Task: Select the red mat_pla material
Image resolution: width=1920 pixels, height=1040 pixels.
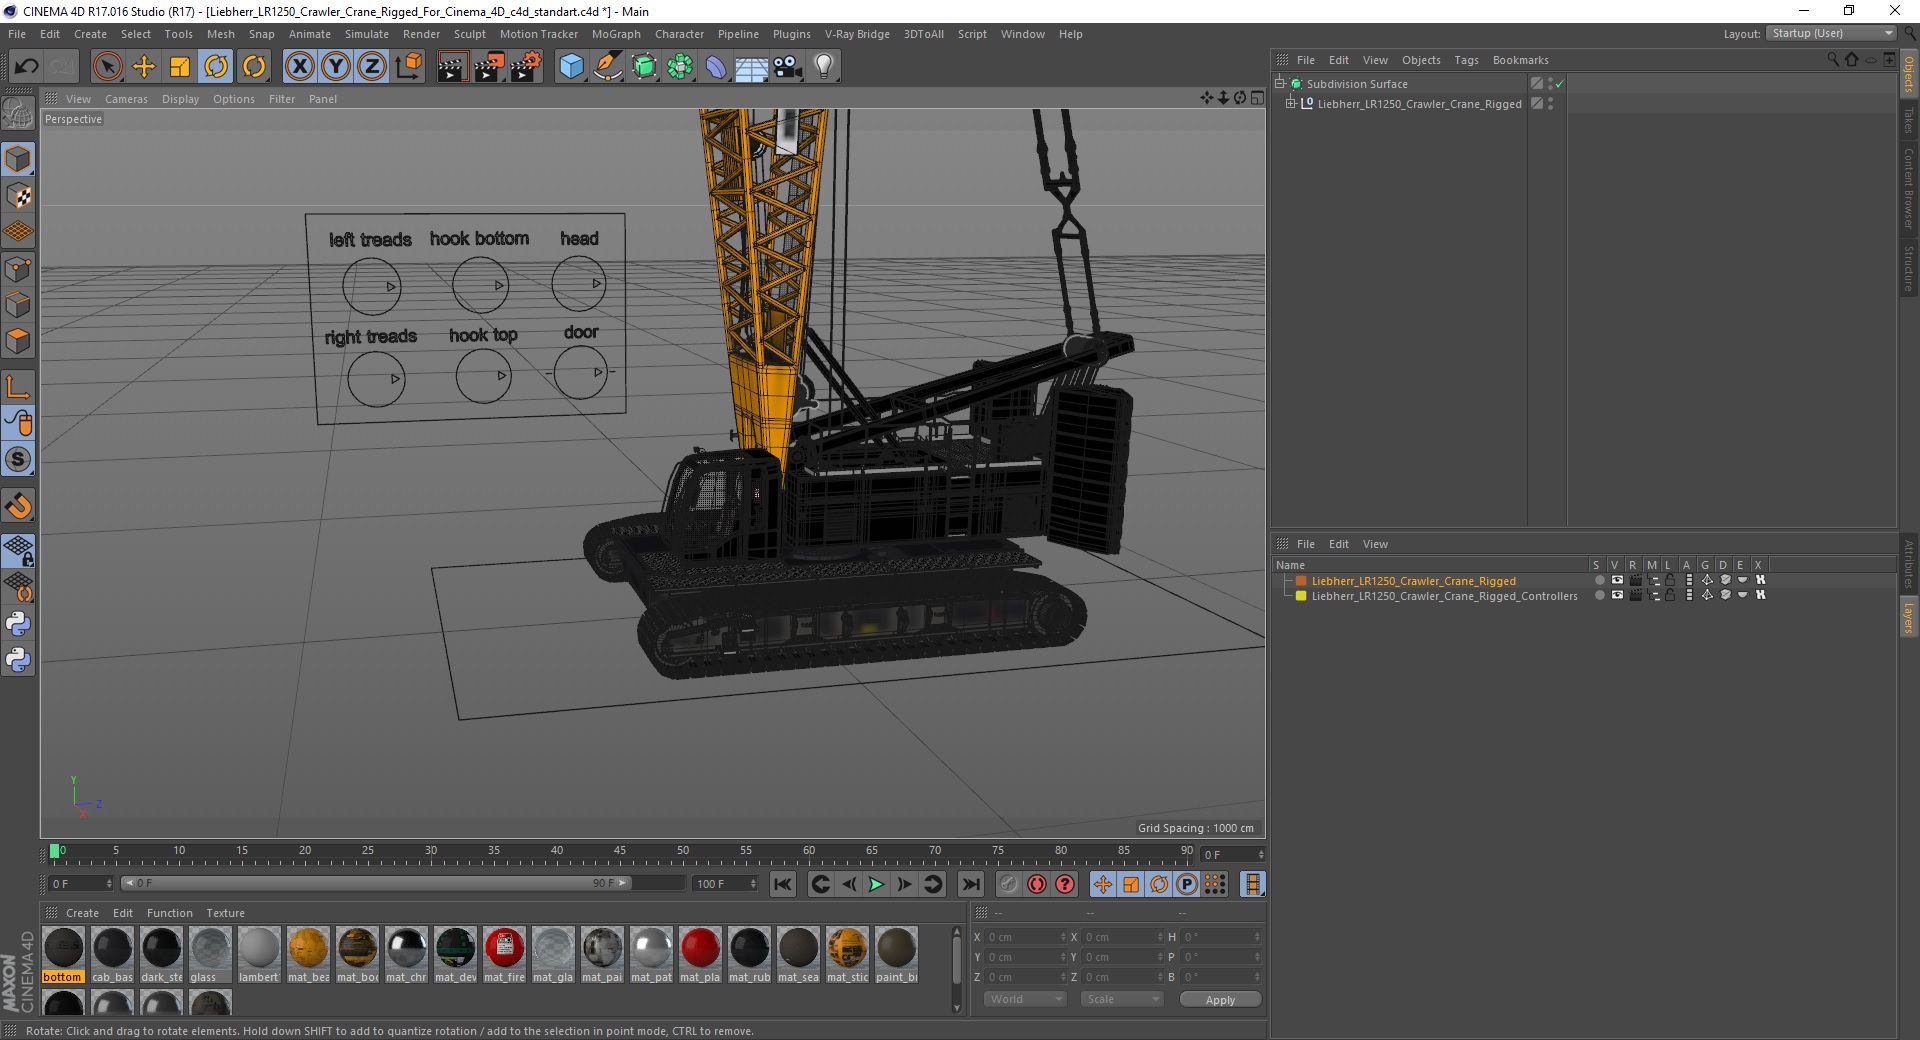Action: (x=700, y=955)
